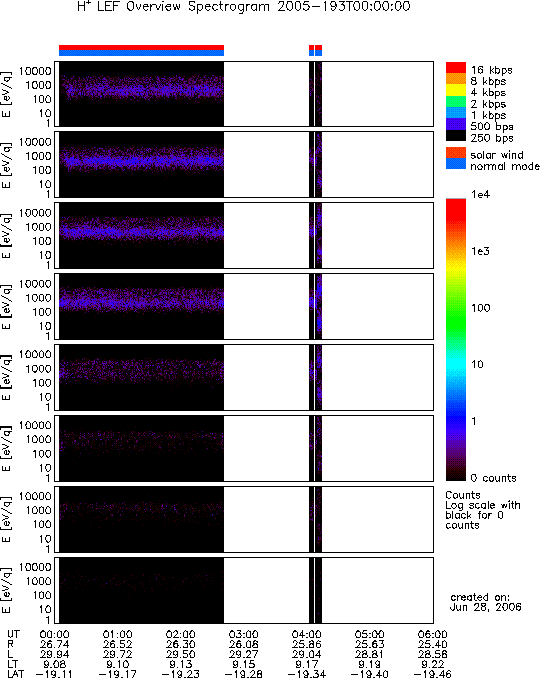This screenshot has height=678, width=540.
Task: Click the L value 29.94
Action: point(54,654)
